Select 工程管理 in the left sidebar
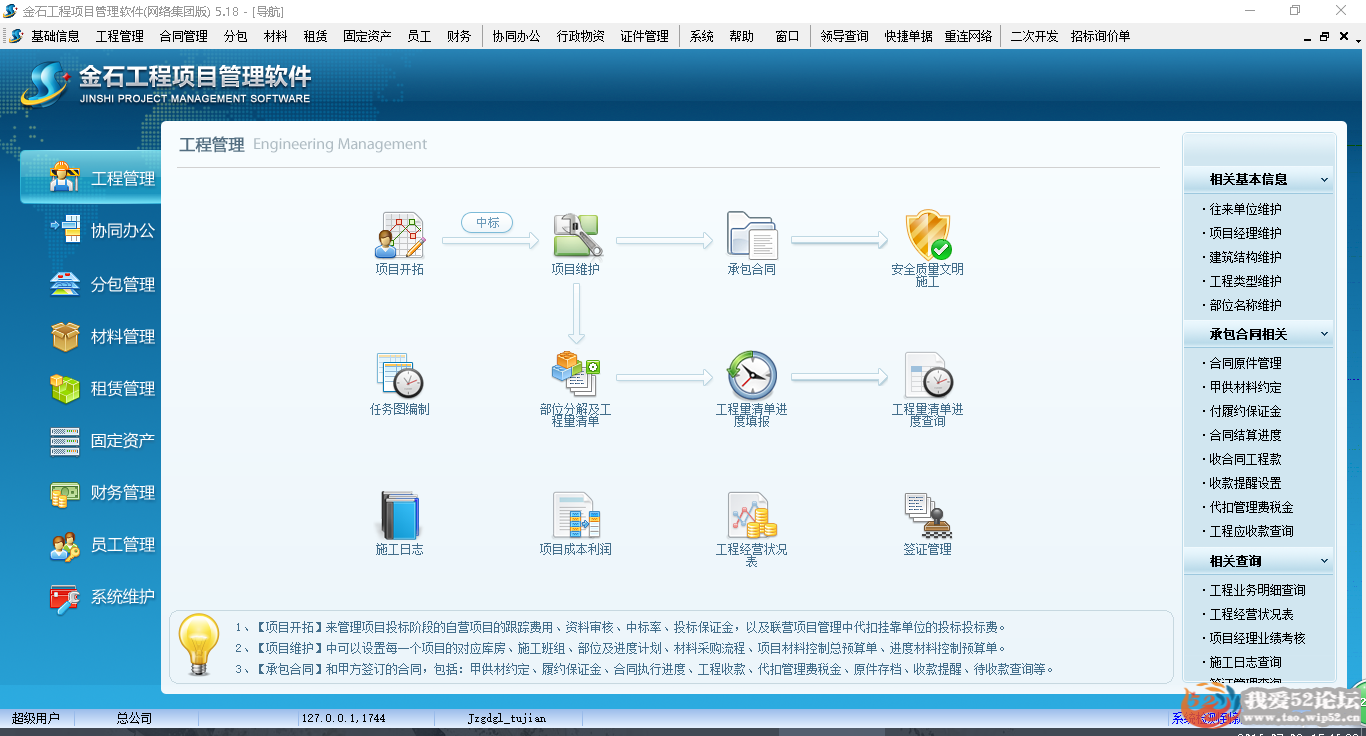 (91, 179)
